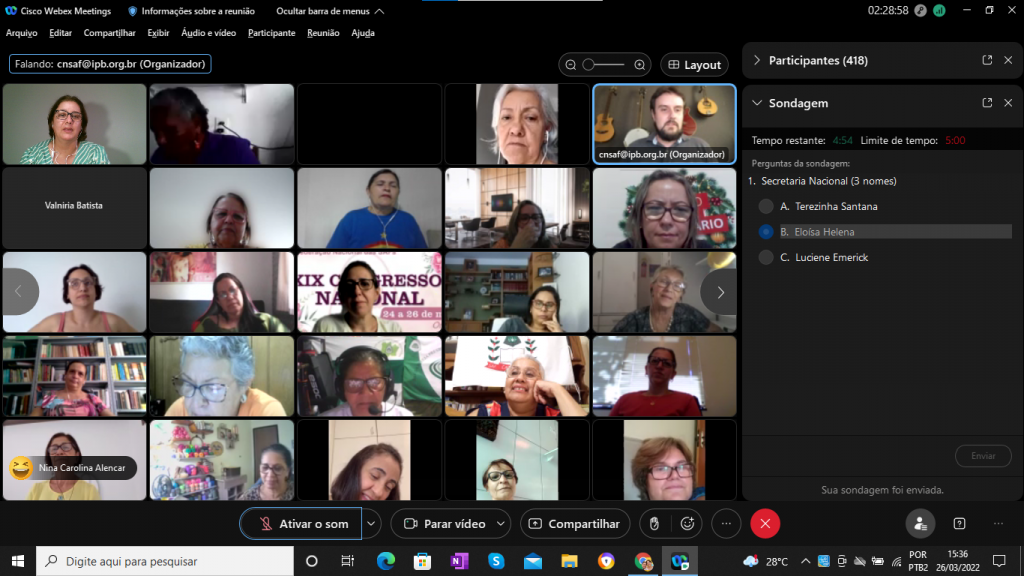
Task: Open the participants panel icon in toolbar
Action: [x=920, y=524]
